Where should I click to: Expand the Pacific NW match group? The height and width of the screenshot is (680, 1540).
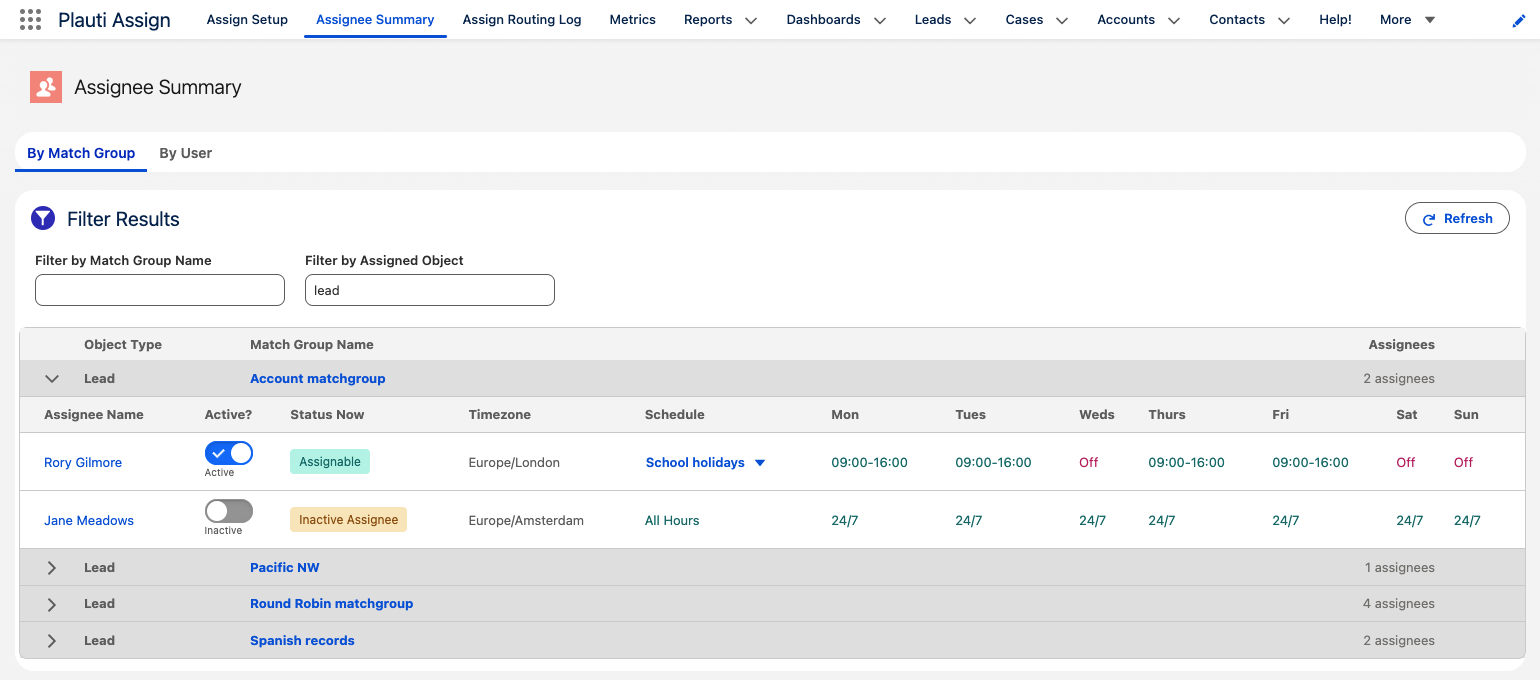(x=52, y=568)
